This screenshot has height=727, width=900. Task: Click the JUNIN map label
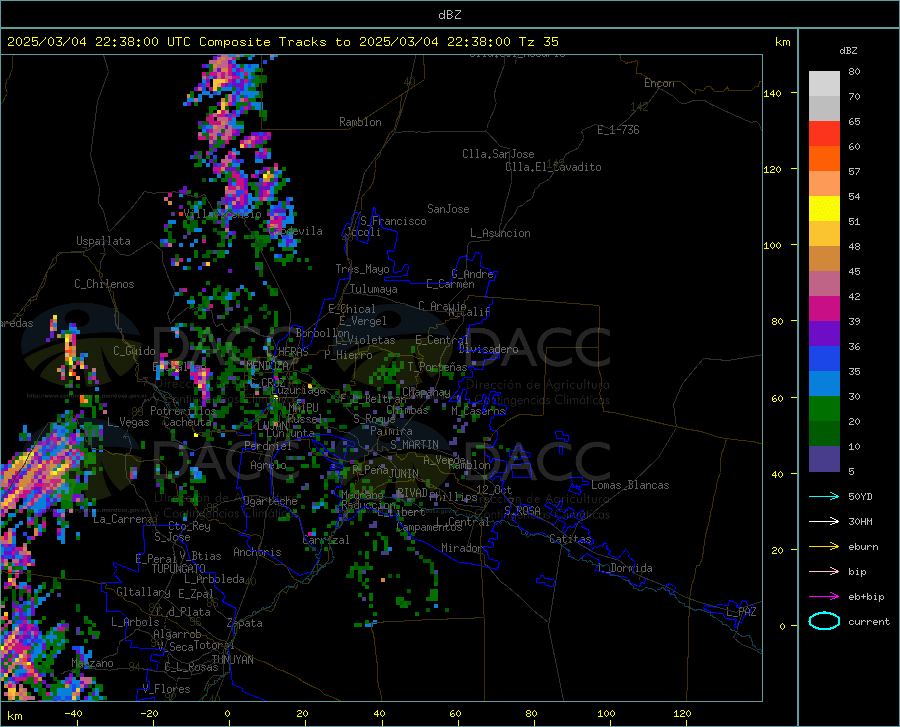(x=404, y=473)
